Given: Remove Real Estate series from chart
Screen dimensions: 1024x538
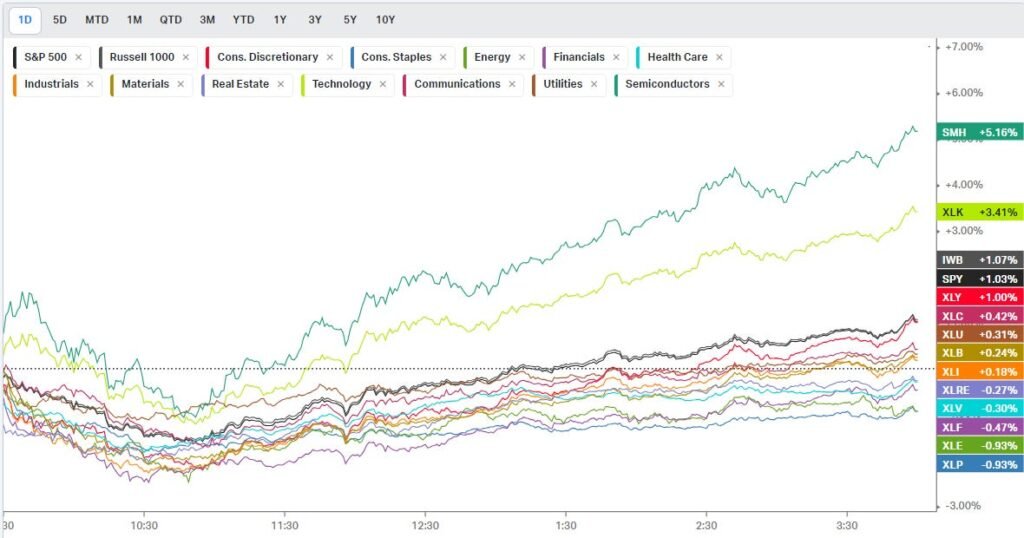Looking at the screenshot, I should [280, 84].
